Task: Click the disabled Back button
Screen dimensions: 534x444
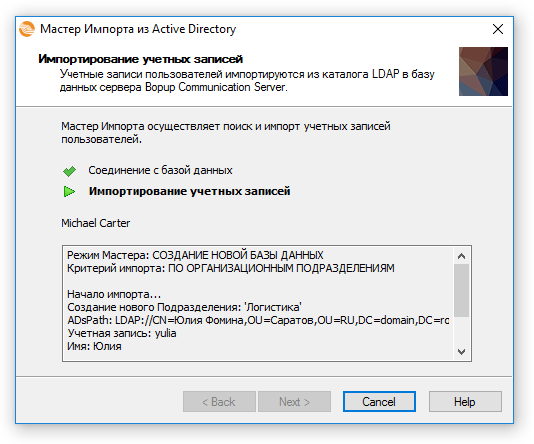Action: [x=219, y=402]
